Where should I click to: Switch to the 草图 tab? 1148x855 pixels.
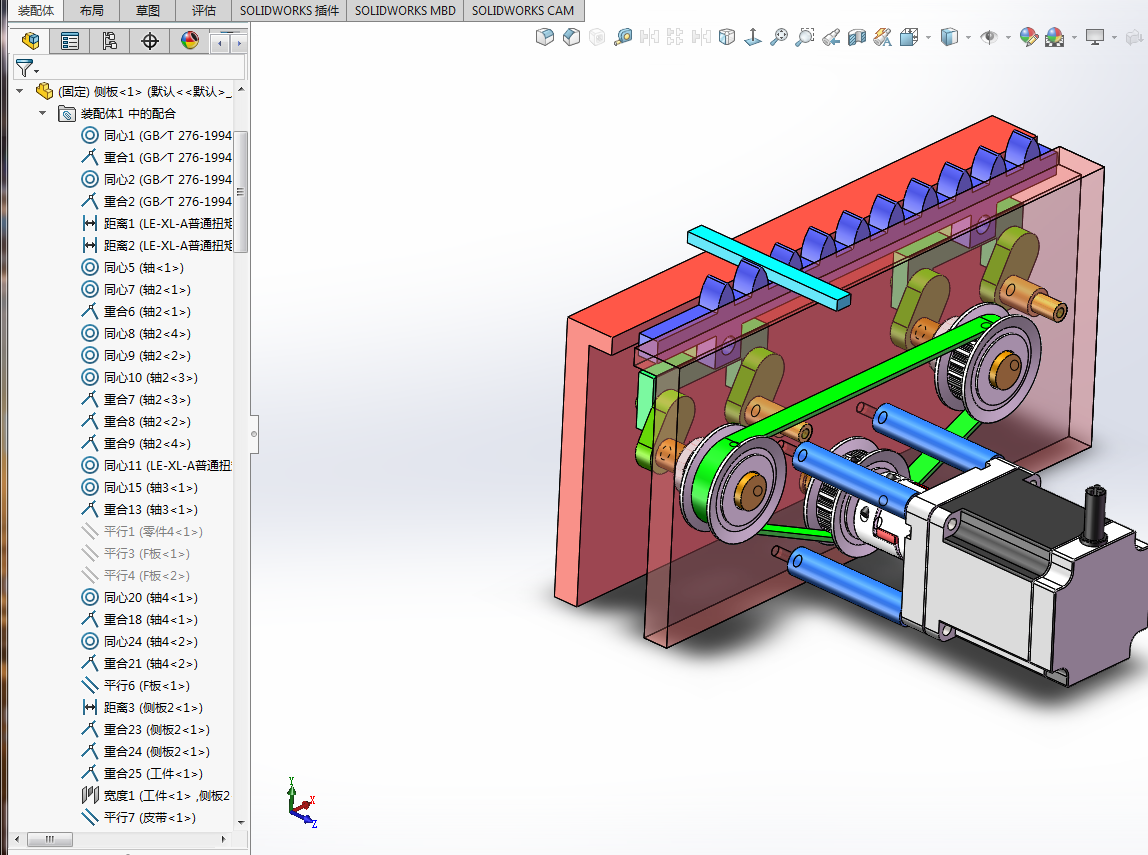[147, 11]
